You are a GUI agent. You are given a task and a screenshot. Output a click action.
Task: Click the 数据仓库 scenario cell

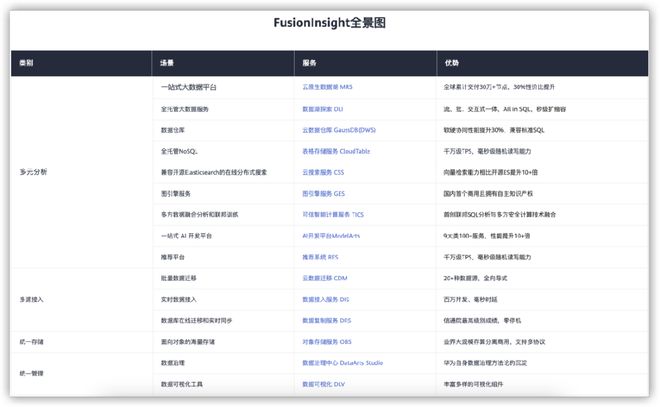[173, 130]
